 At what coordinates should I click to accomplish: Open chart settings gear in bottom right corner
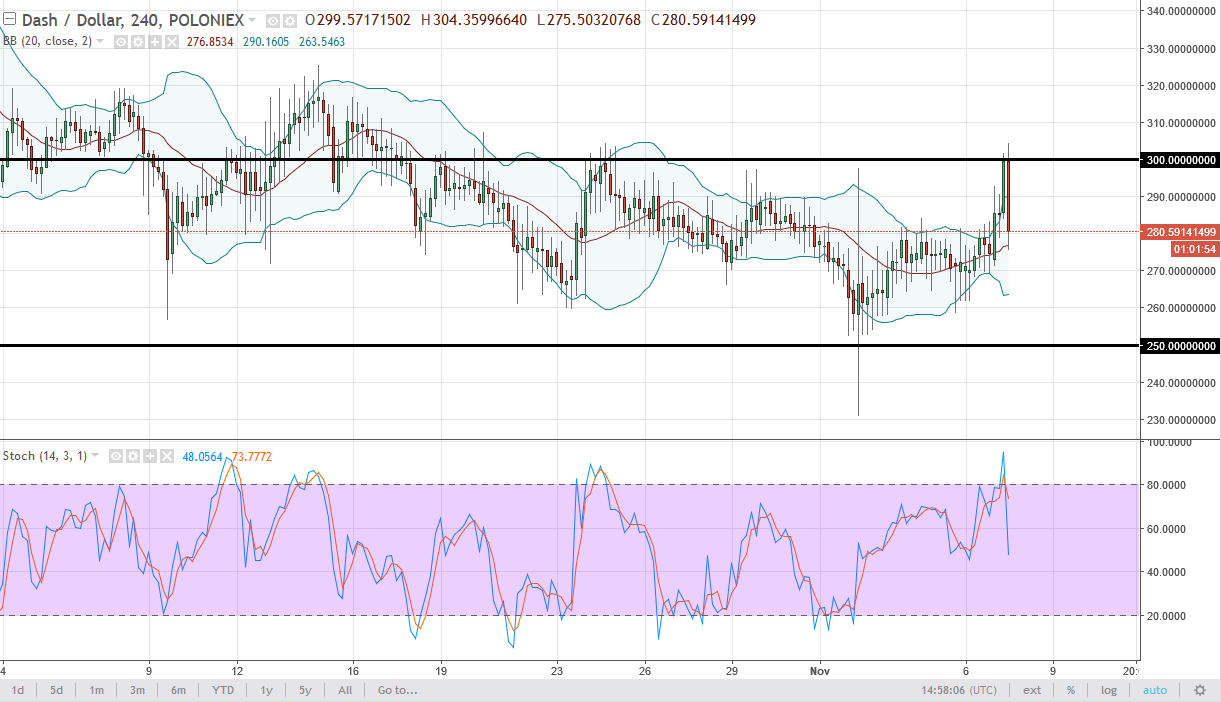tap(1200, 690)
